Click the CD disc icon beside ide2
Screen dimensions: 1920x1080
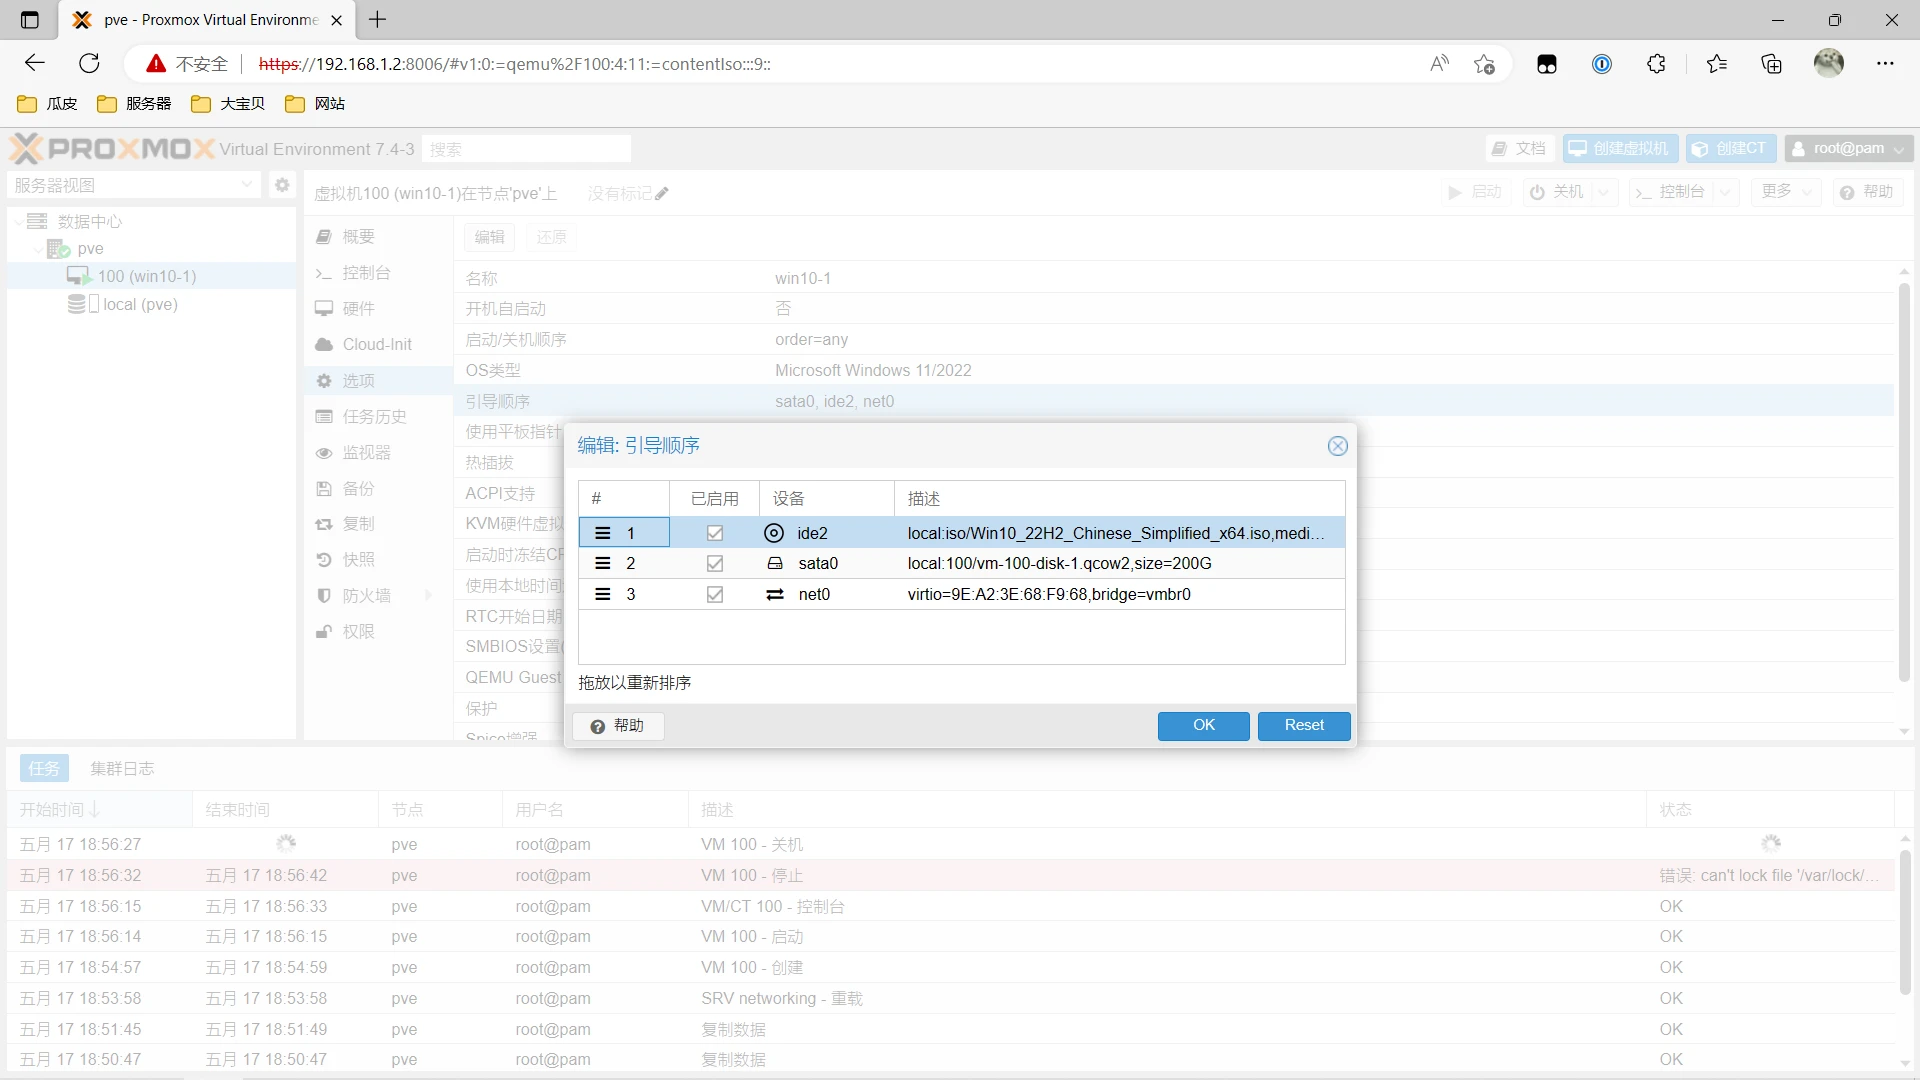[x=774, y=533]
